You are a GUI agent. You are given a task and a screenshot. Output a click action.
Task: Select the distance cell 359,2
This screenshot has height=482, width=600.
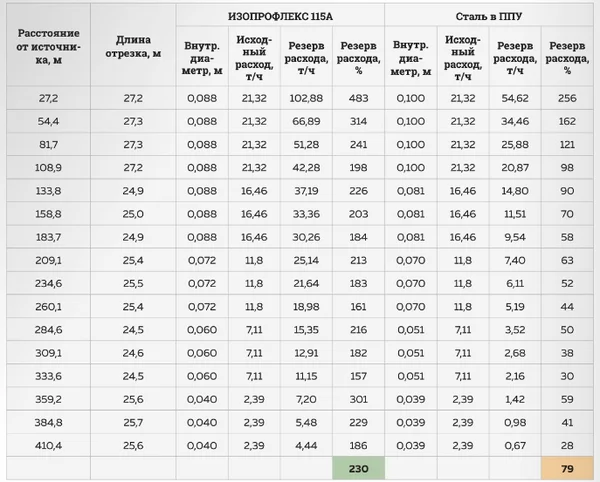coord(48,399)
